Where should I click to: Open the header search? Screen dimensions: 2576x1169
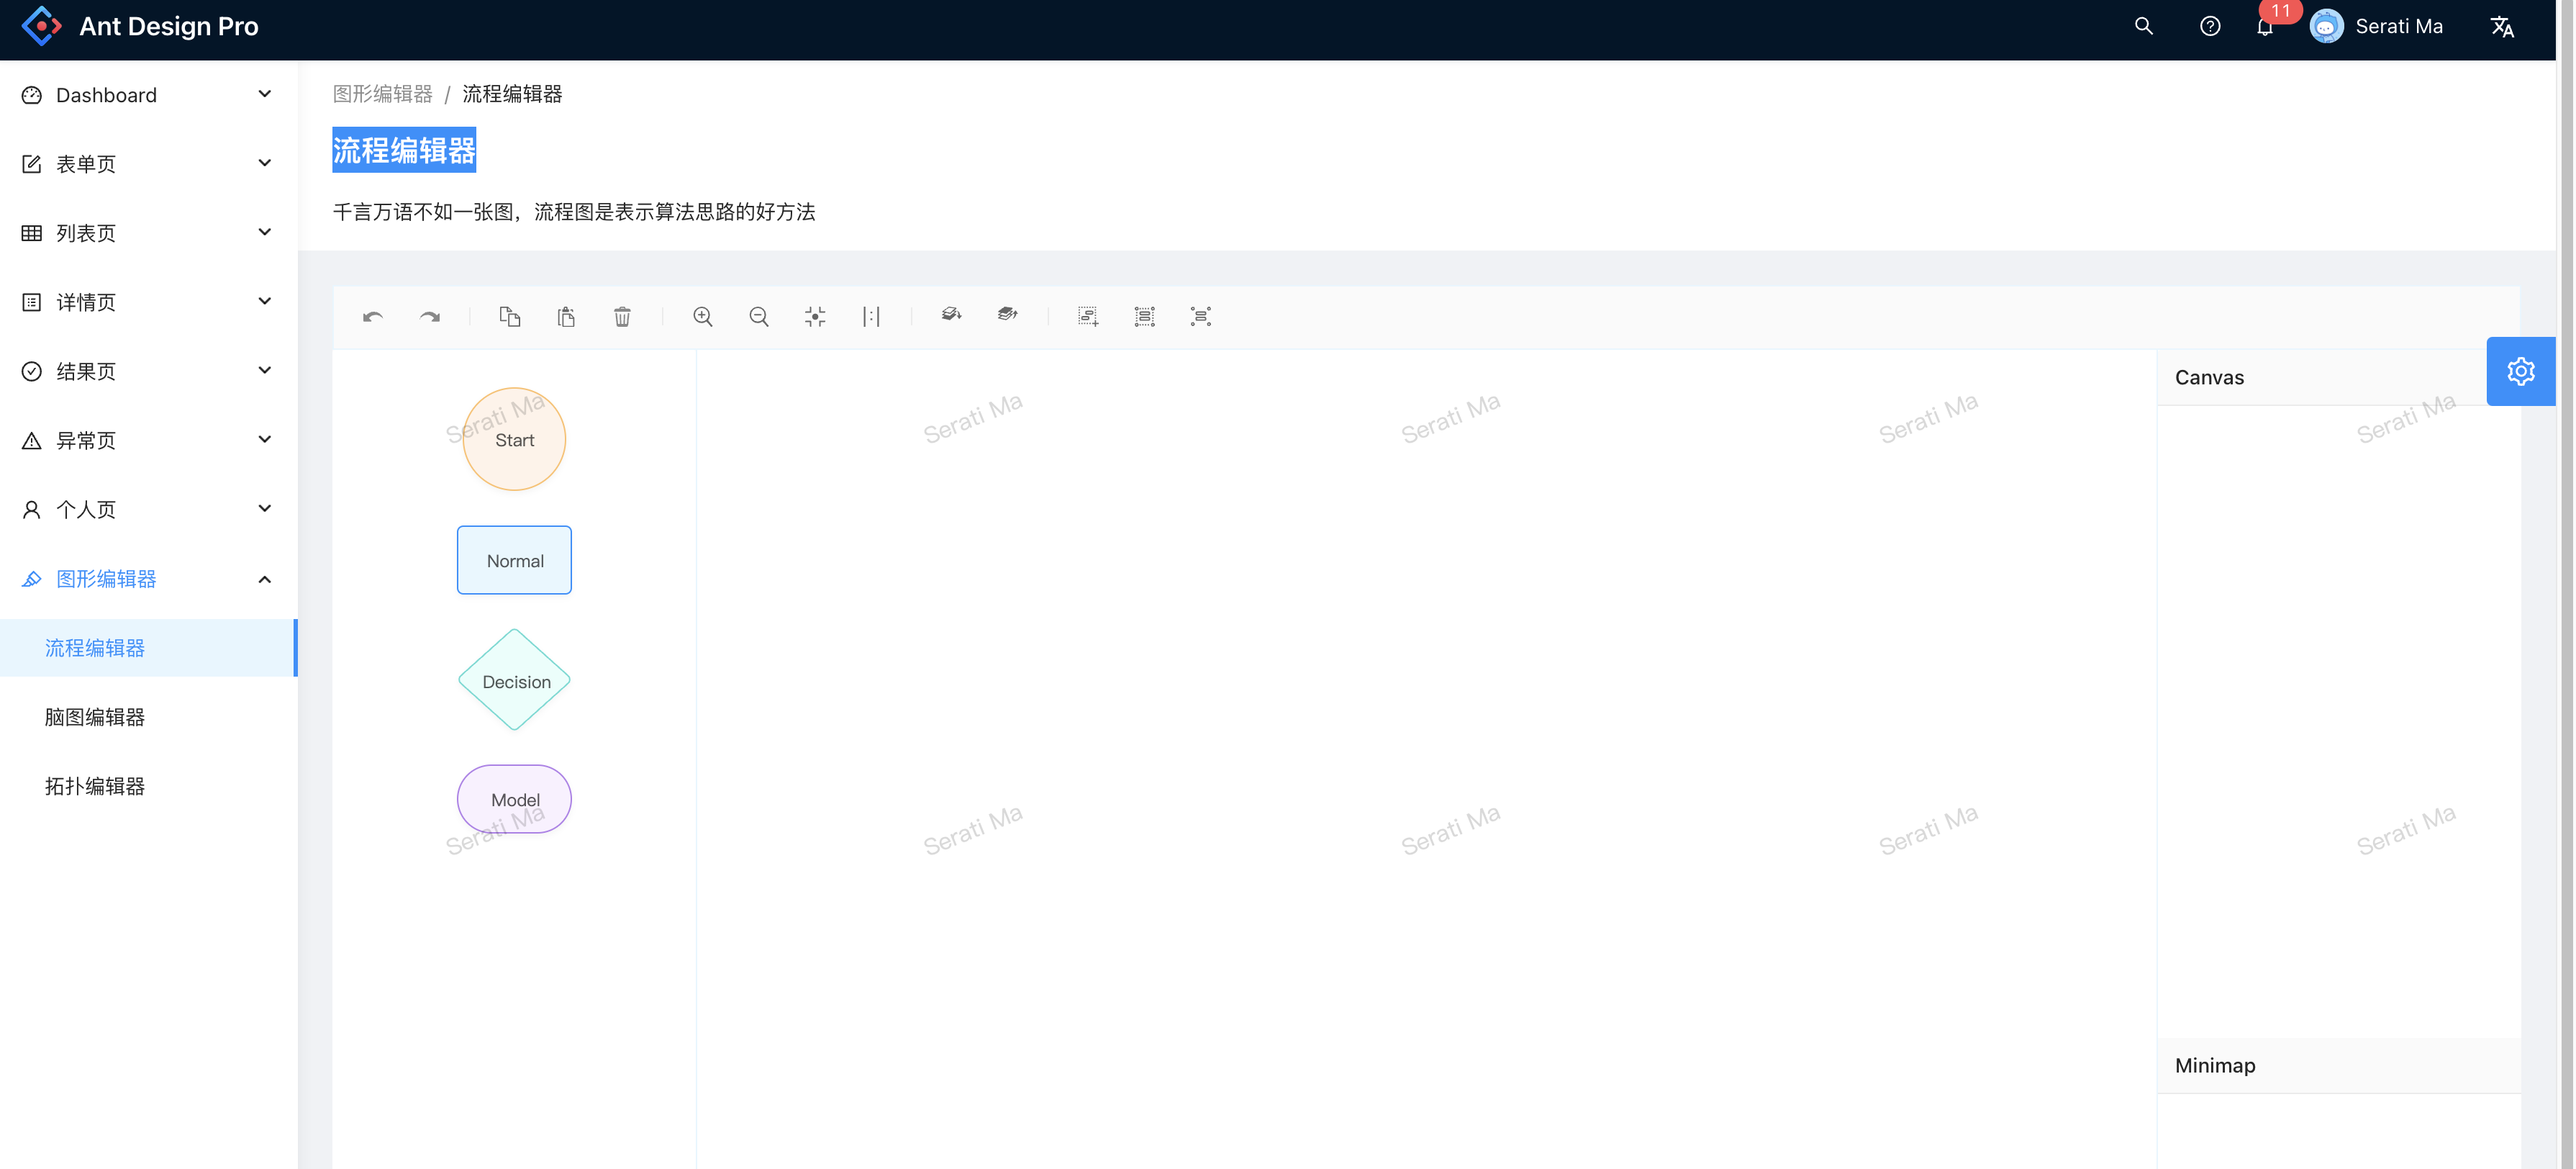(x=2143, y=26)
